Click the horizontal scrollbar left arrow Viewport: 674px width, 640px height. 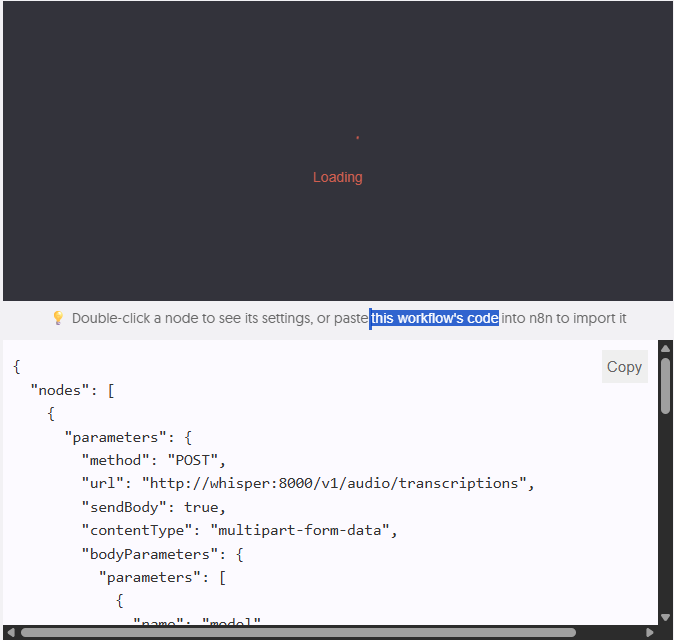tap(10, 632)
